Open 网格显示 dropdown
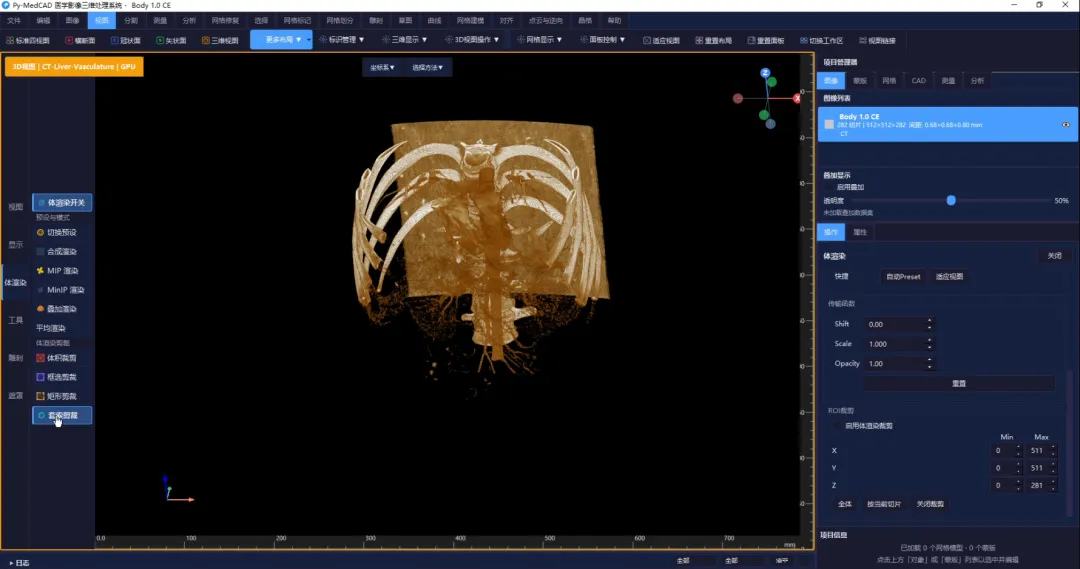Viewport: 1080px width, 569px height. click(540, 40)
